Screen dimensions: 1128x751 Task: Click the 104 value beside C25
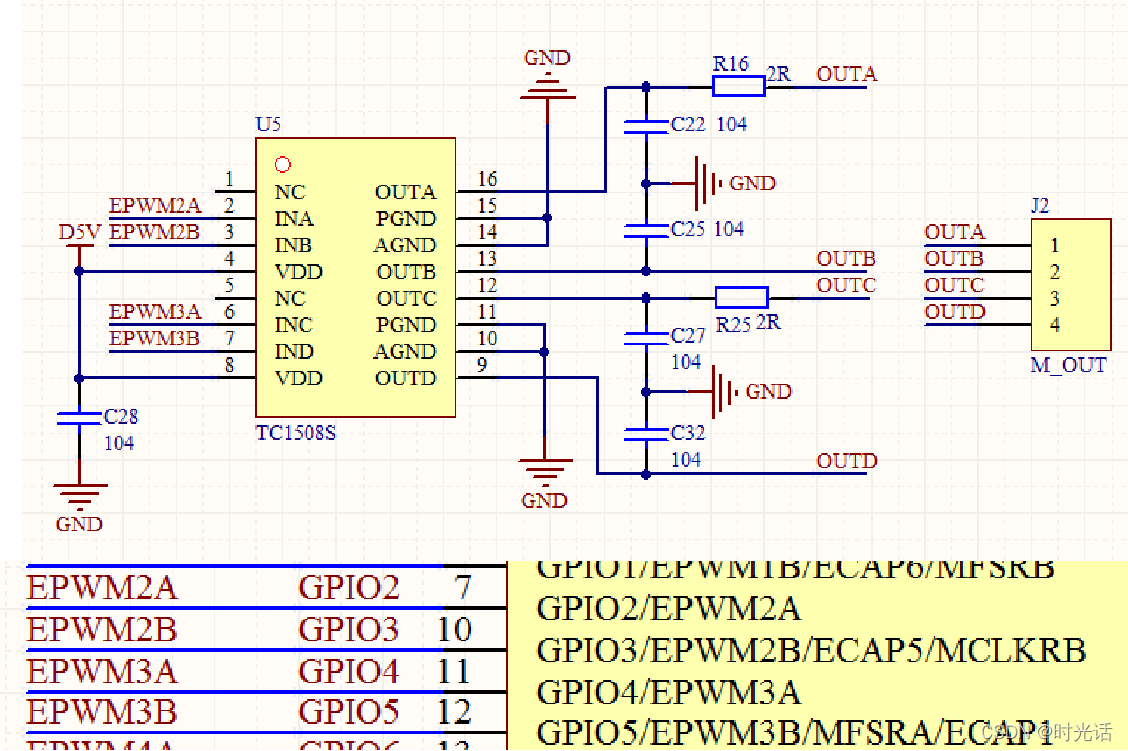pos(729,229)
